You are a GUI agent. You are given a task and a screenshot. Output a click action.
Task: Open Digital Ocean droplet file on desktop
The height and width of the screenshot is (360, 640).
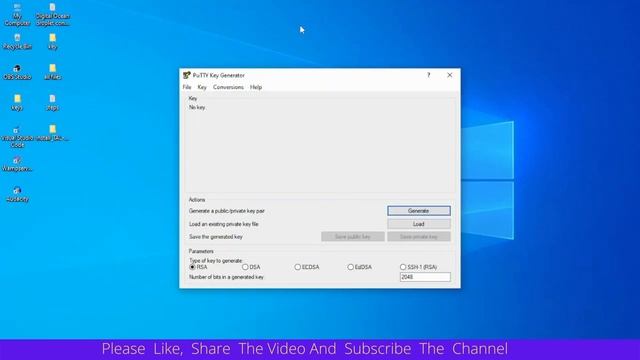coord(53,15)
